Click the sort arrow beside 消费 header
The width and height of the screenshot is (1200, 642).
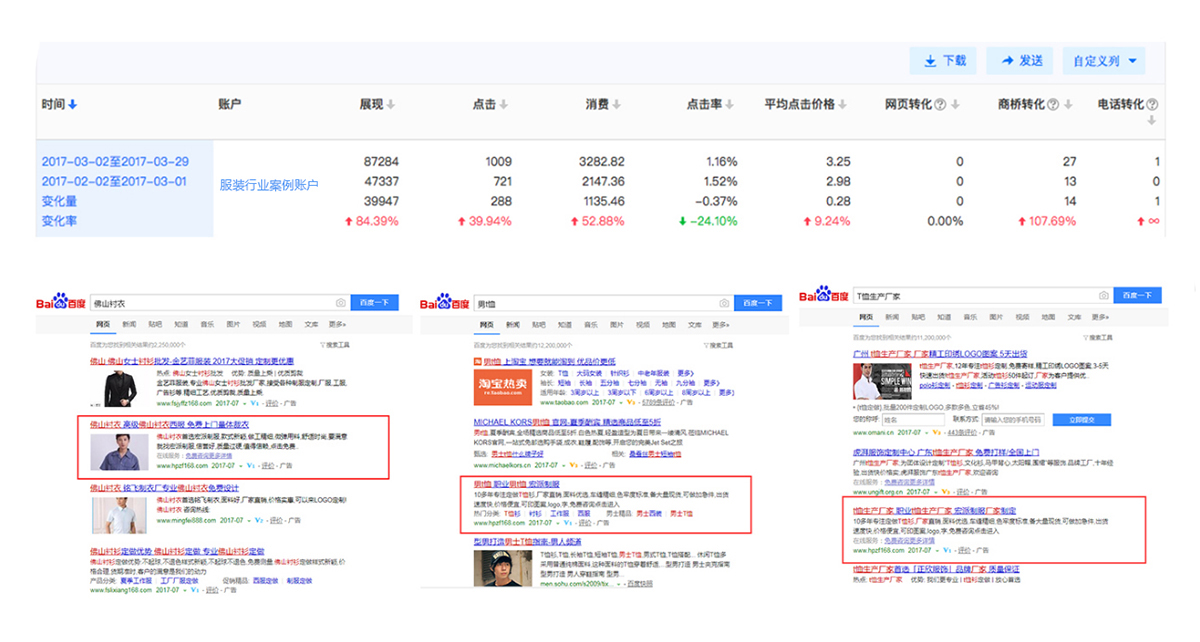[x=632, y=105]
